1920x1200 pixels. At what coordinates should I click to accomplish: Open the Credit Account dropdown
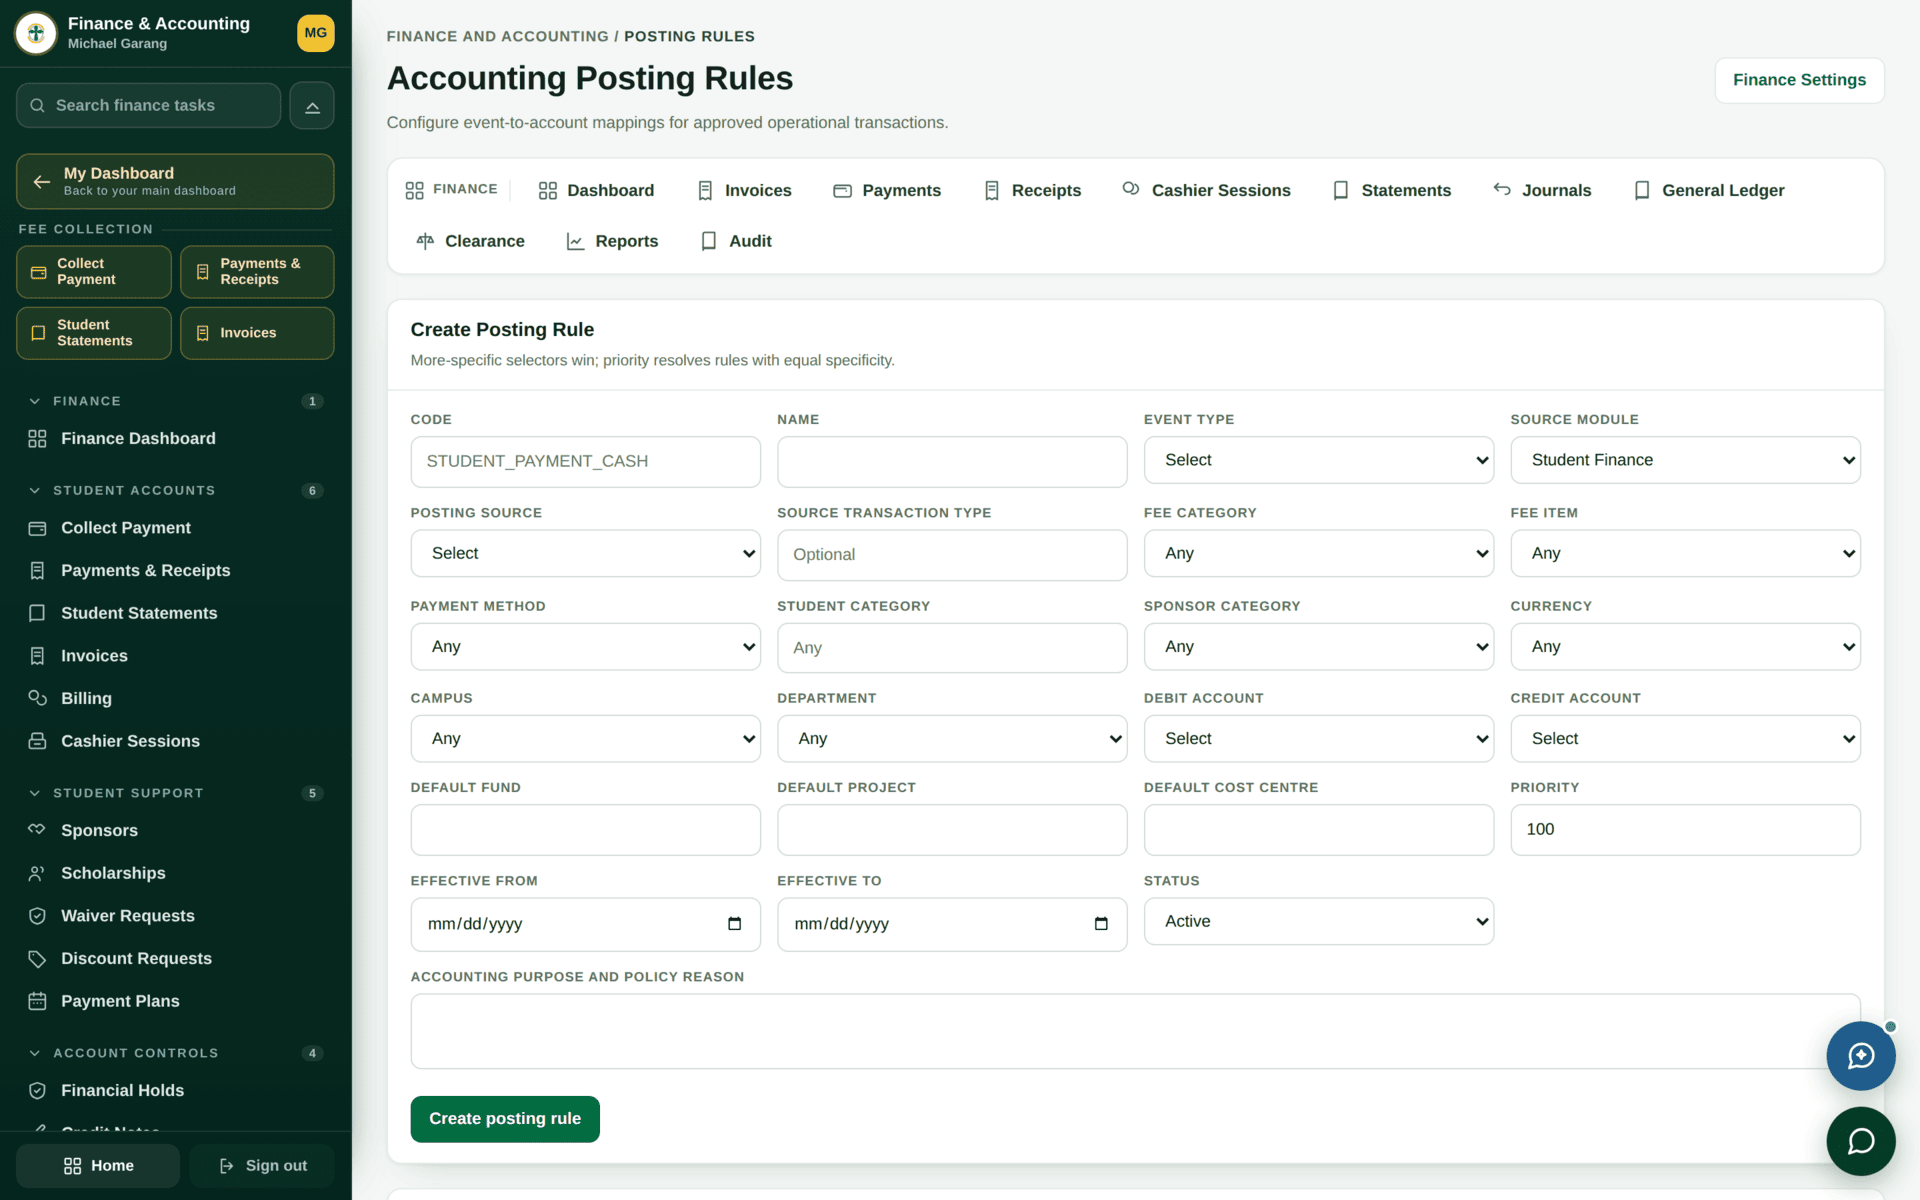[1685, 739]
